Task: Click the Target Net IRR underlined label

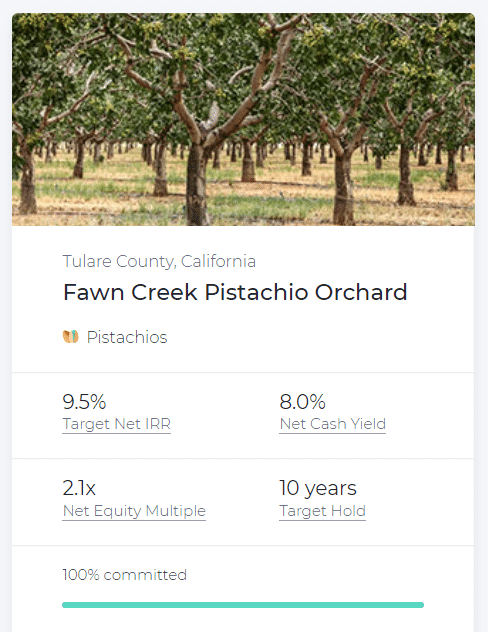Action: click(x=116, y=424)
